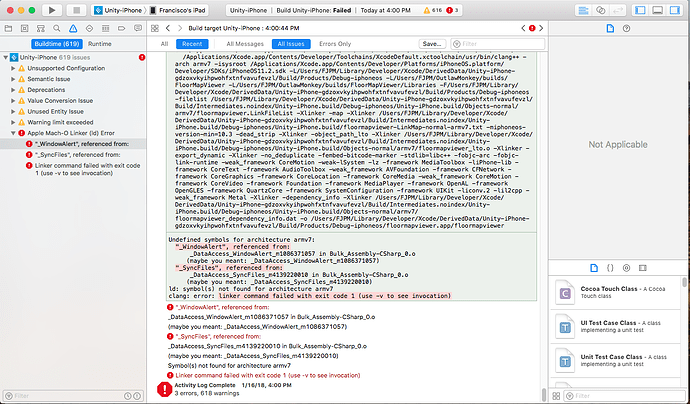
Task: Collapse Unity-iPhone 619 issues group
Action: coord(6,57)
